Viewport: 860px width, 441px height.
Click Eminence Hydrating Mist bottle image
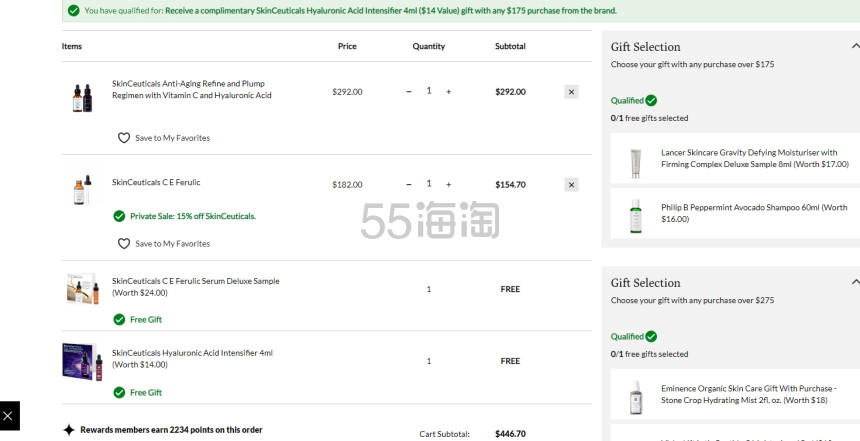coord(636,397)
